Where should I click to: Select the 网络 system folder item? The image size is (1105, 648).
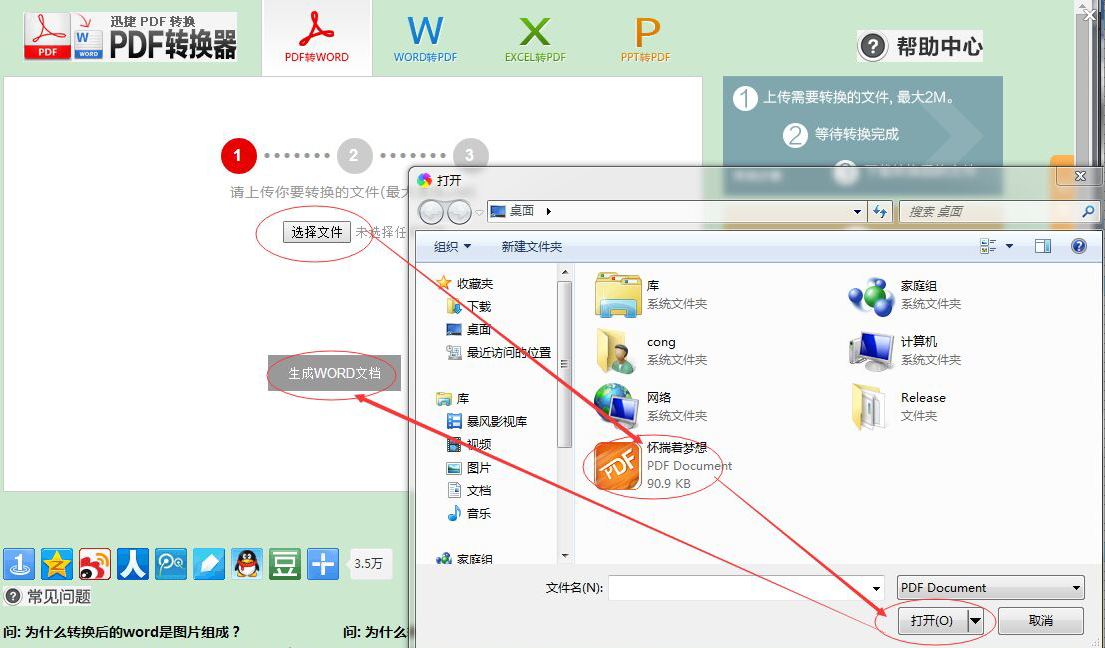(652, 406)
